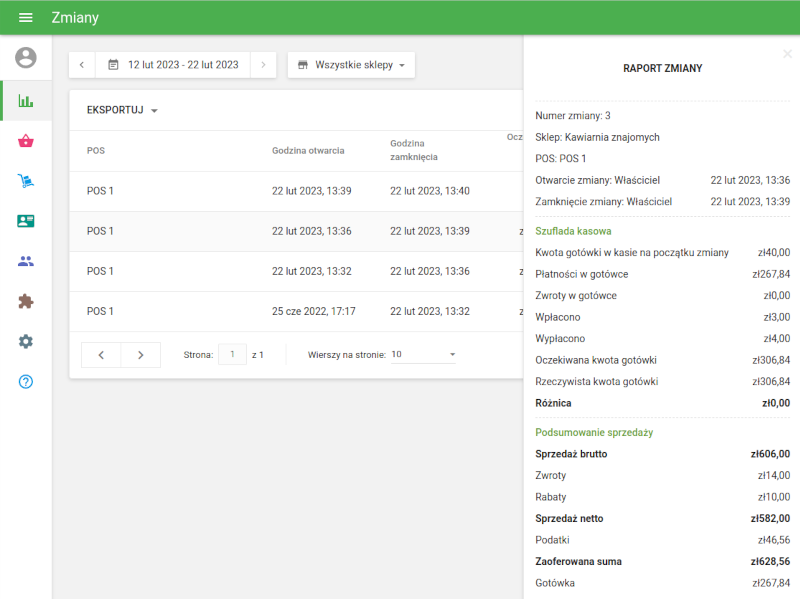Close the Raport zmiany panel
800x599 pixels.
[x=787, y=54]
